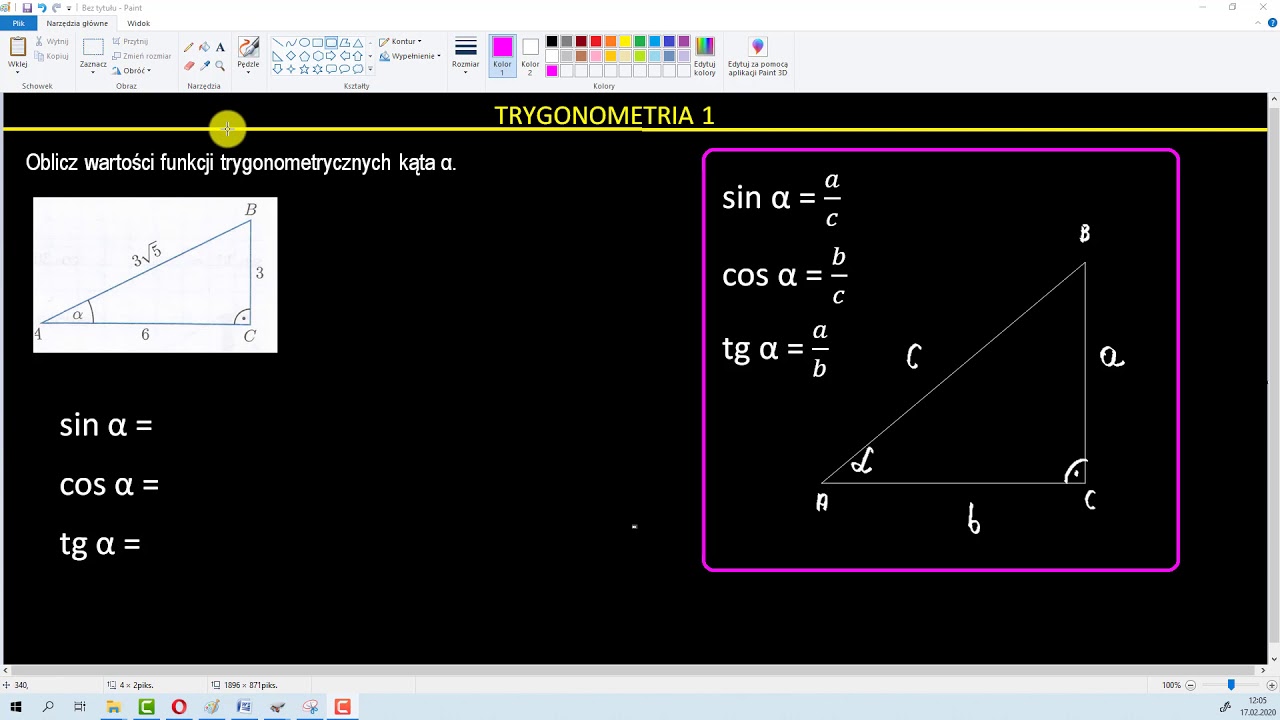The image size is (1280, 720).
Task: Select the Text tool
Action: [x=220, y=47]
